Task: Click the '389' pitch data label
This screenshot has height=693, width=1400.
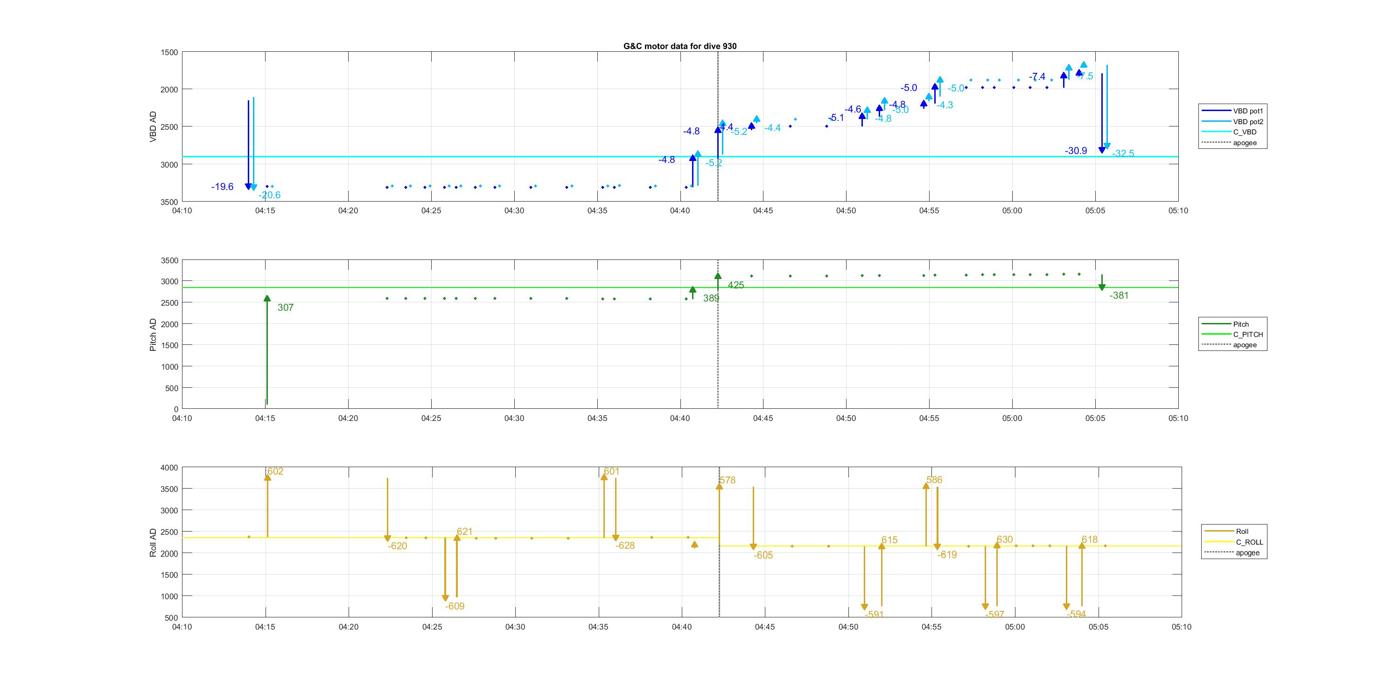Action: coord(711,298)
